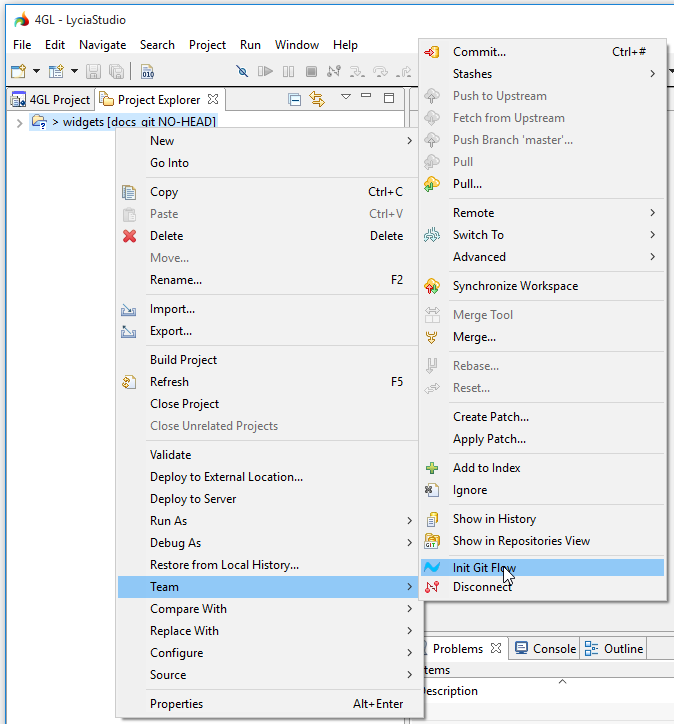Click the Collapse All icon in Project Explorer
The width and height of the screenshot is (674, 724).
tap(294, 99)
